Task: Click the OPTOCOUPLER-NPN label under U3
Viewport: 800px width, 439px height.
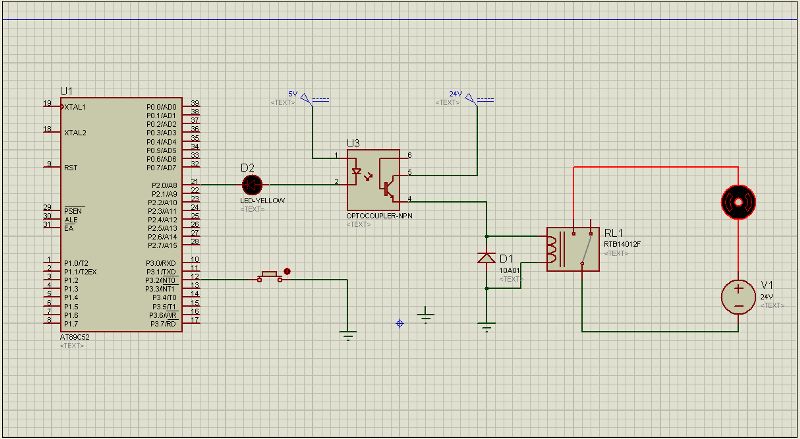Action: (x=379, y=216)
